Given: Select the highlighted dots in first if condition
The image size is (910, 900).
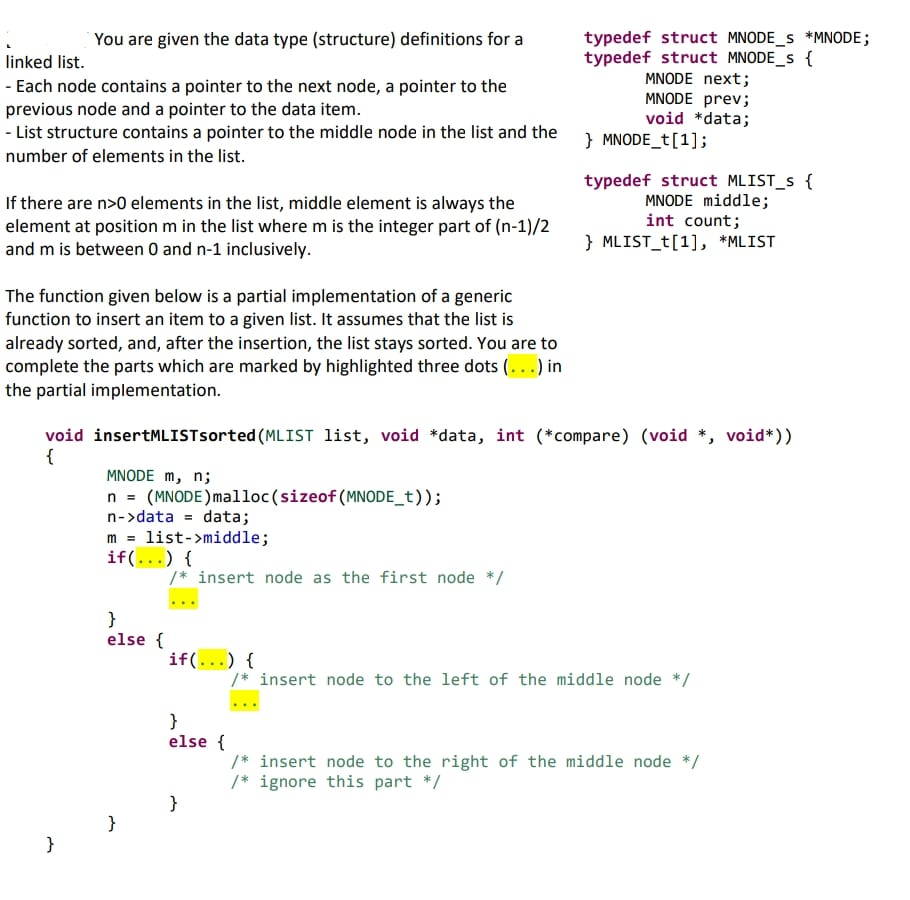Looking at the screenshot, I should point(148,557).
